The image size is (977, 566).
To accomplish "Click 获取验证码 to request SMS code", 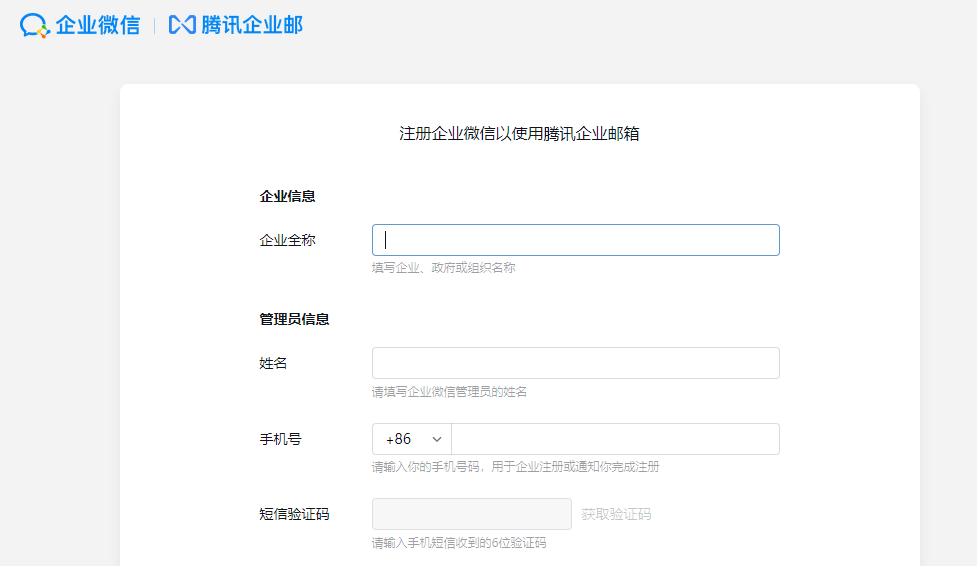I will click(x=616, y=514).
